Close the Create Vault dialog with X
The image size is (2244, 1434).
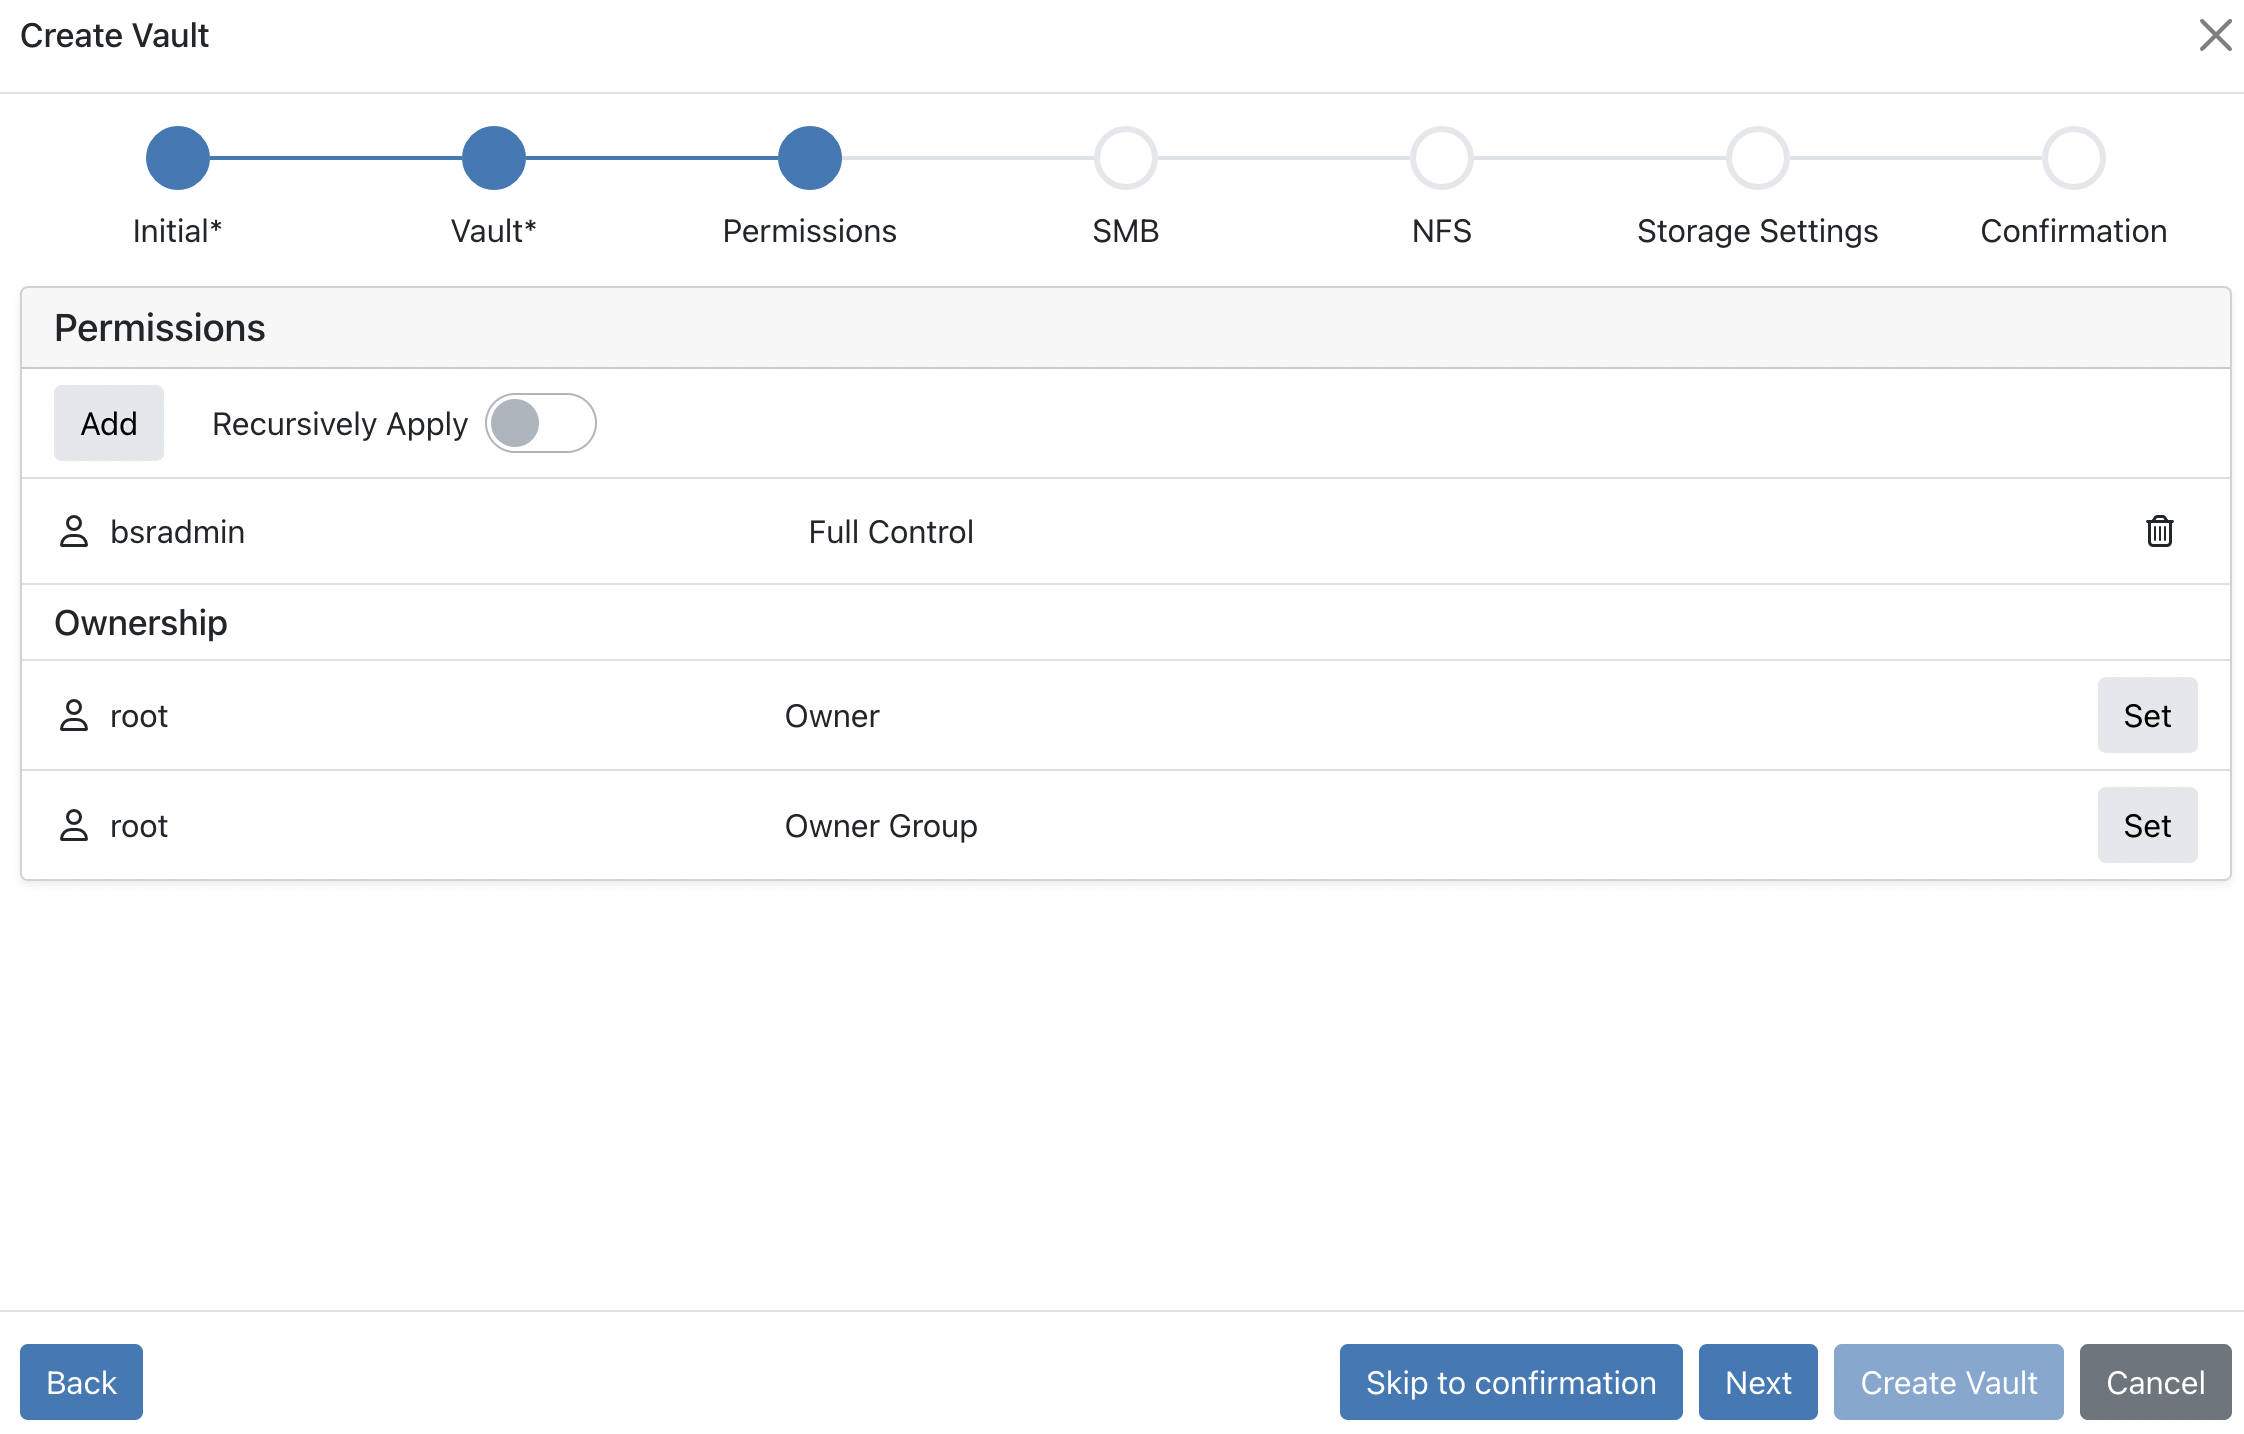tap(2215, 35)
